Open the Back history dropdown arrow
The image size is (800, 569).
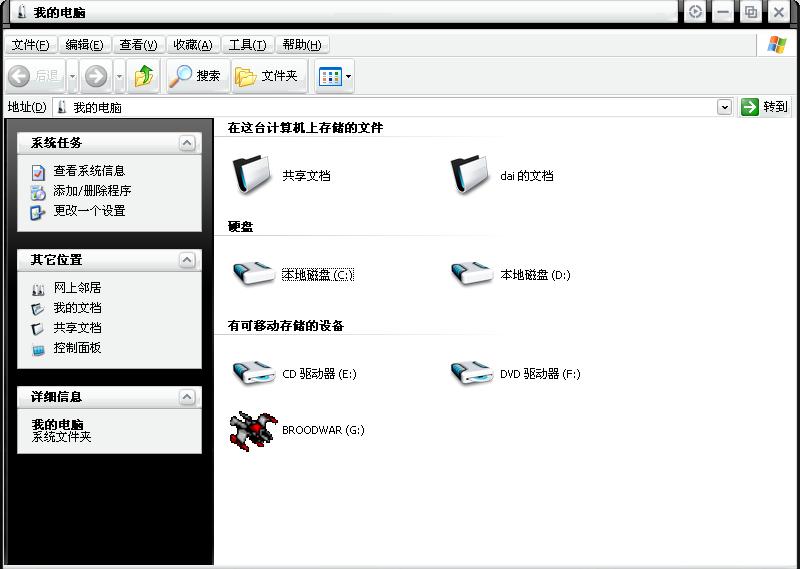point(72,76)
